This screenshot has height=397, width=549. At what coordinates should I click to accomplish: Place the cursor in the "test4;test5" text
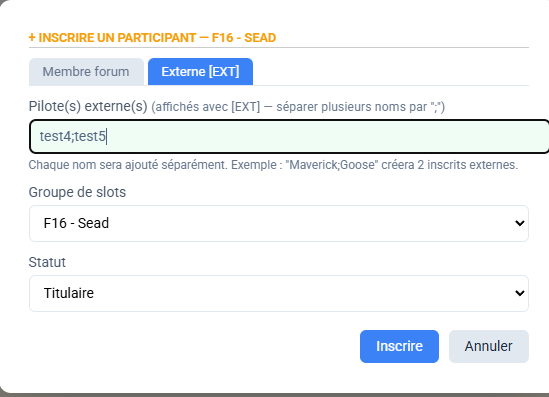coord(72,137)
